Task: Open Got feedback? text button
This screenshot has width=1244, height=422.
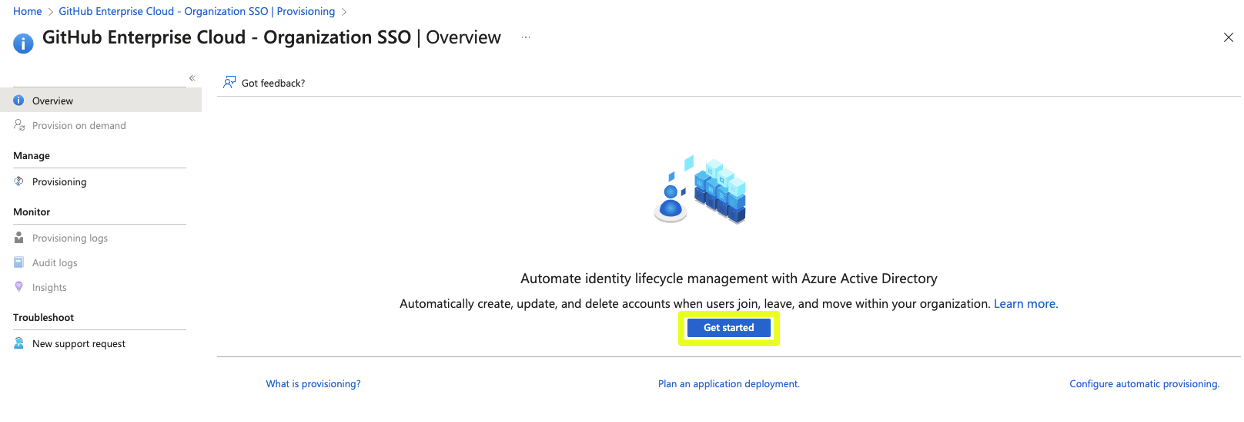Action: click(273, 83)
